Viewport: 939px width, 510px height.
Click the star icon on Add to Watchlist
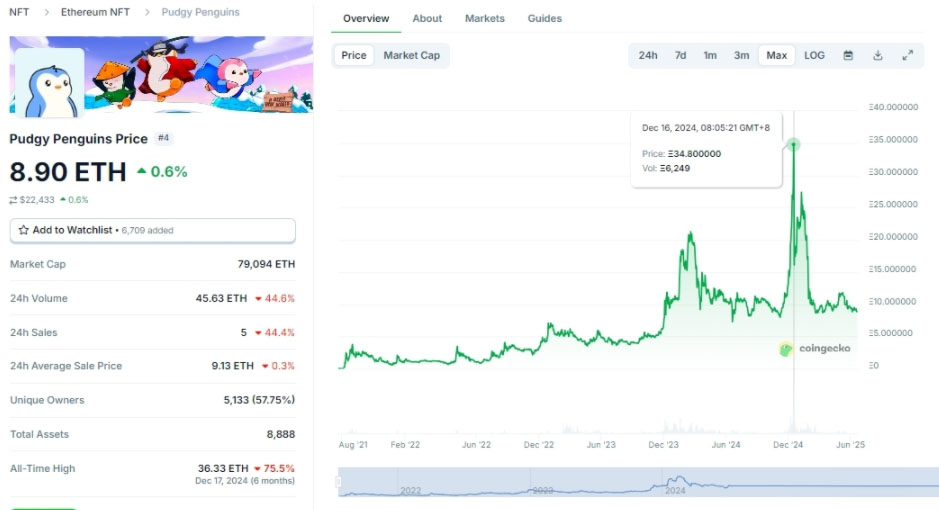click(x=24, y=230)
